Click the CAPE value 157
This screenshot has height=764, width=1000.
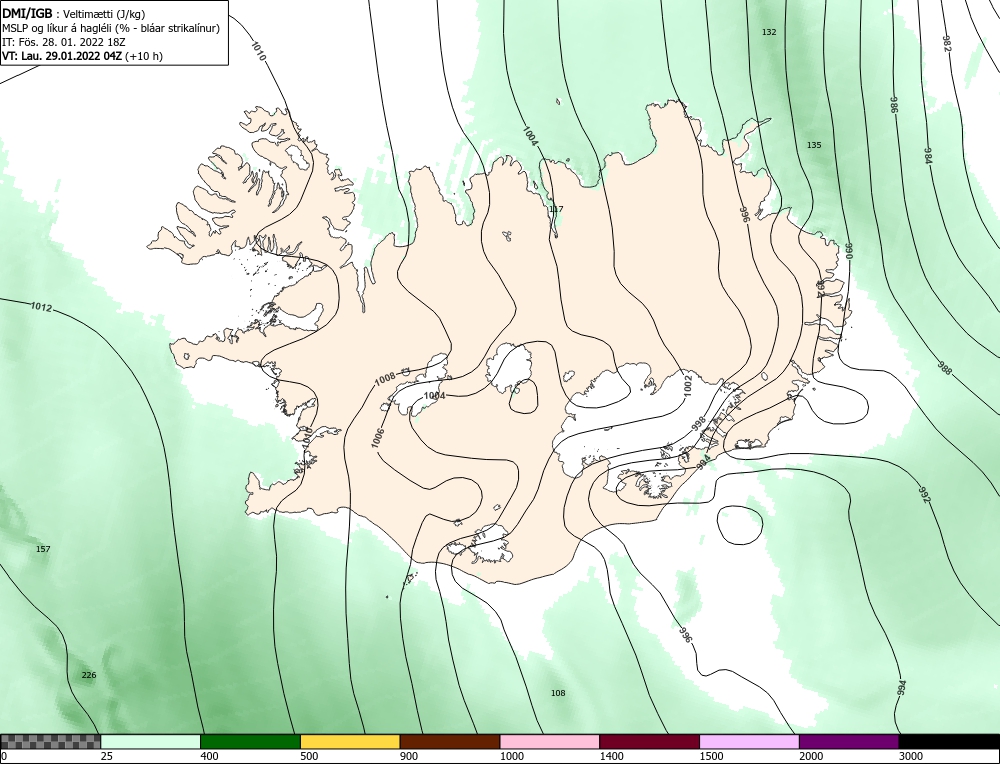coord(43,549)
